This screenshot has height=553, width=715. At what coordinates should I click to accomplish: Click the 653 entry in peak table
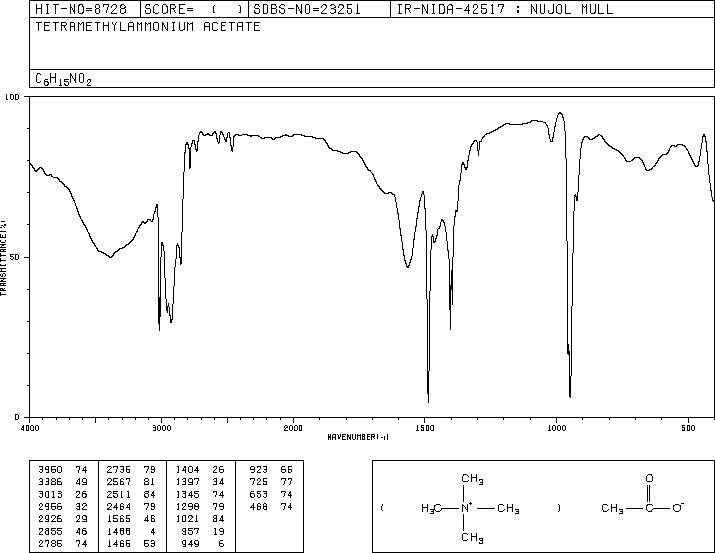[259, 495]
